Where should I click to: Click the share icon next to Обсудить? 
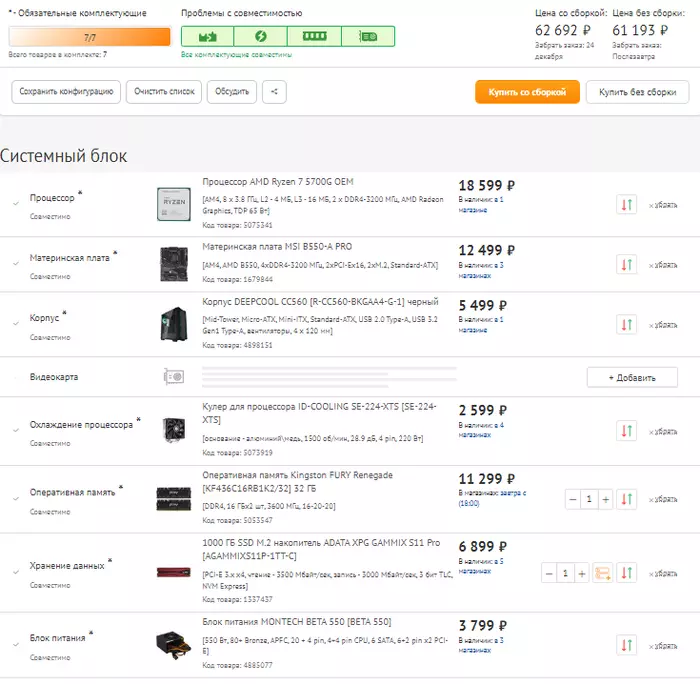(x=273, y=91)
